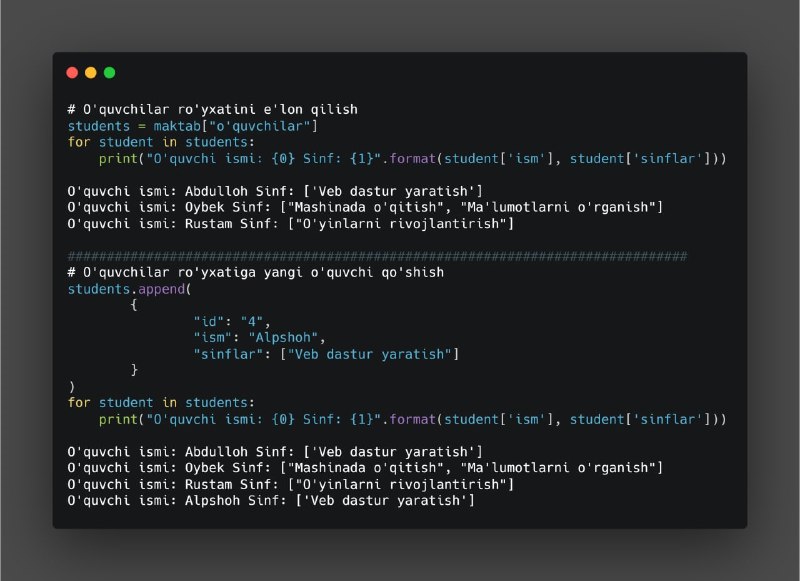Click the "sinflar" key in the dictionary
The width and height of the screenshot is (800, 581).
pos(228,354)
